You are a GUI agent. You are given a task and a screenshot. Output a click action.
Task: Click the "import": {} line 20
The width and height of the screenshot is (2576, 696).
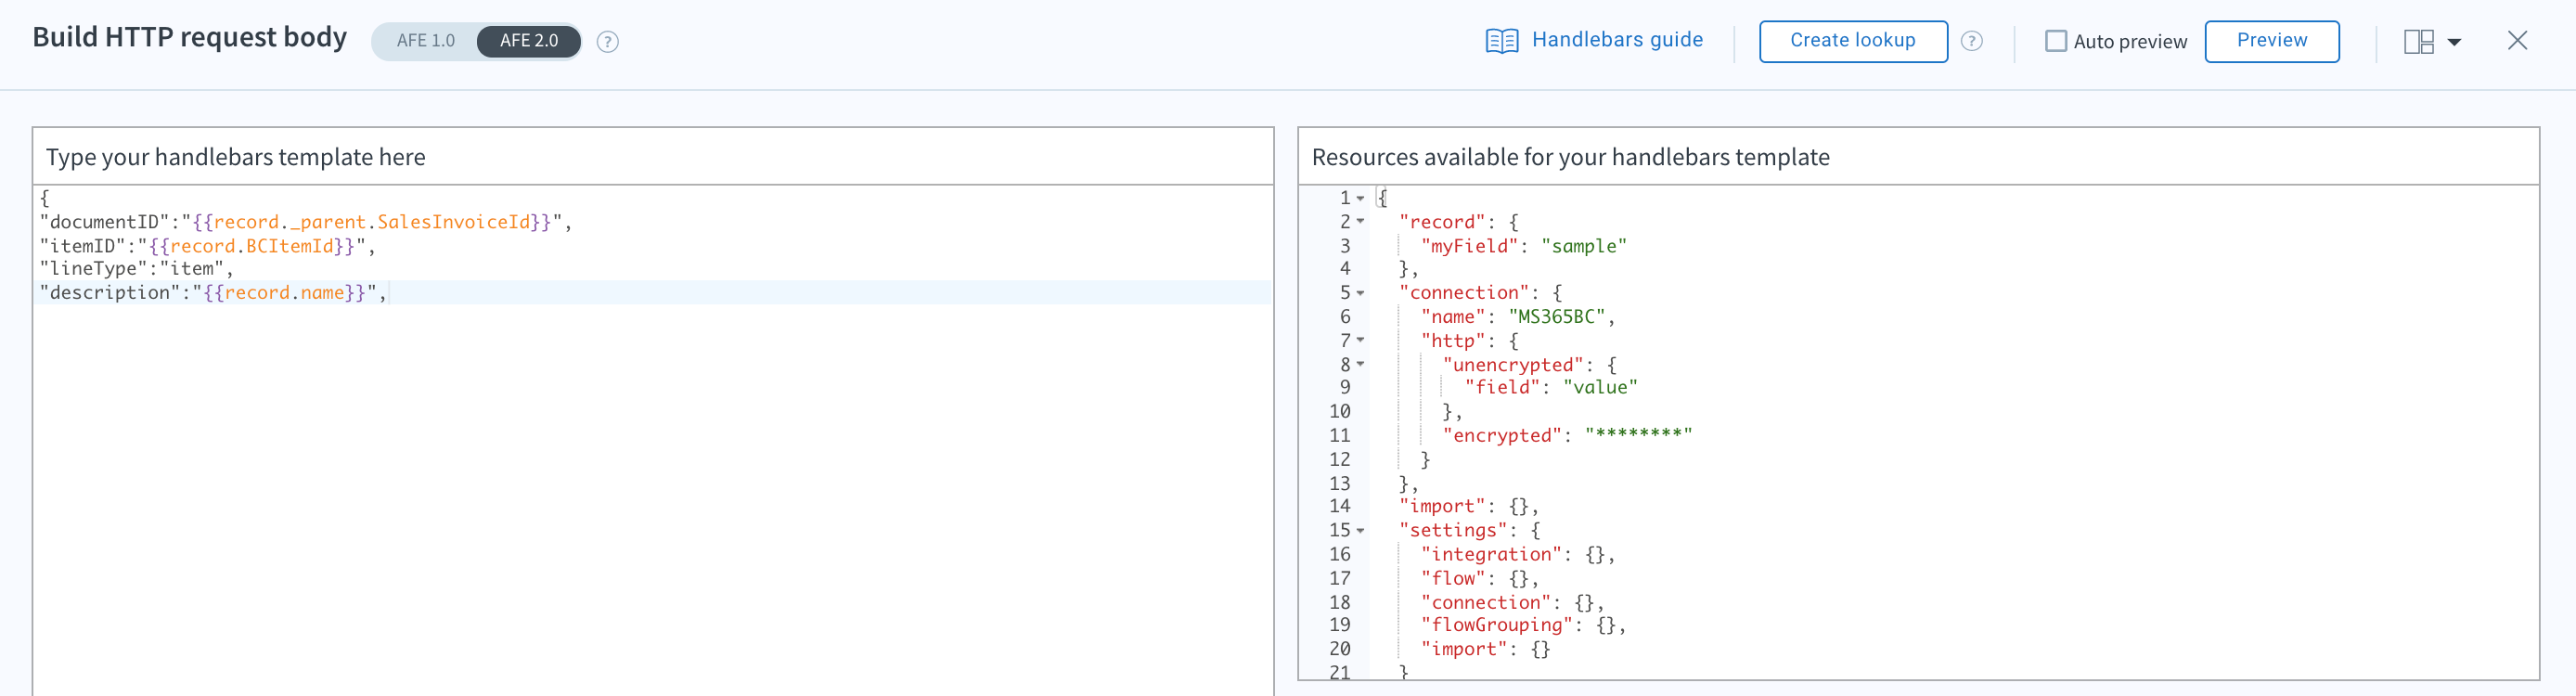[x=1485, y=649]
